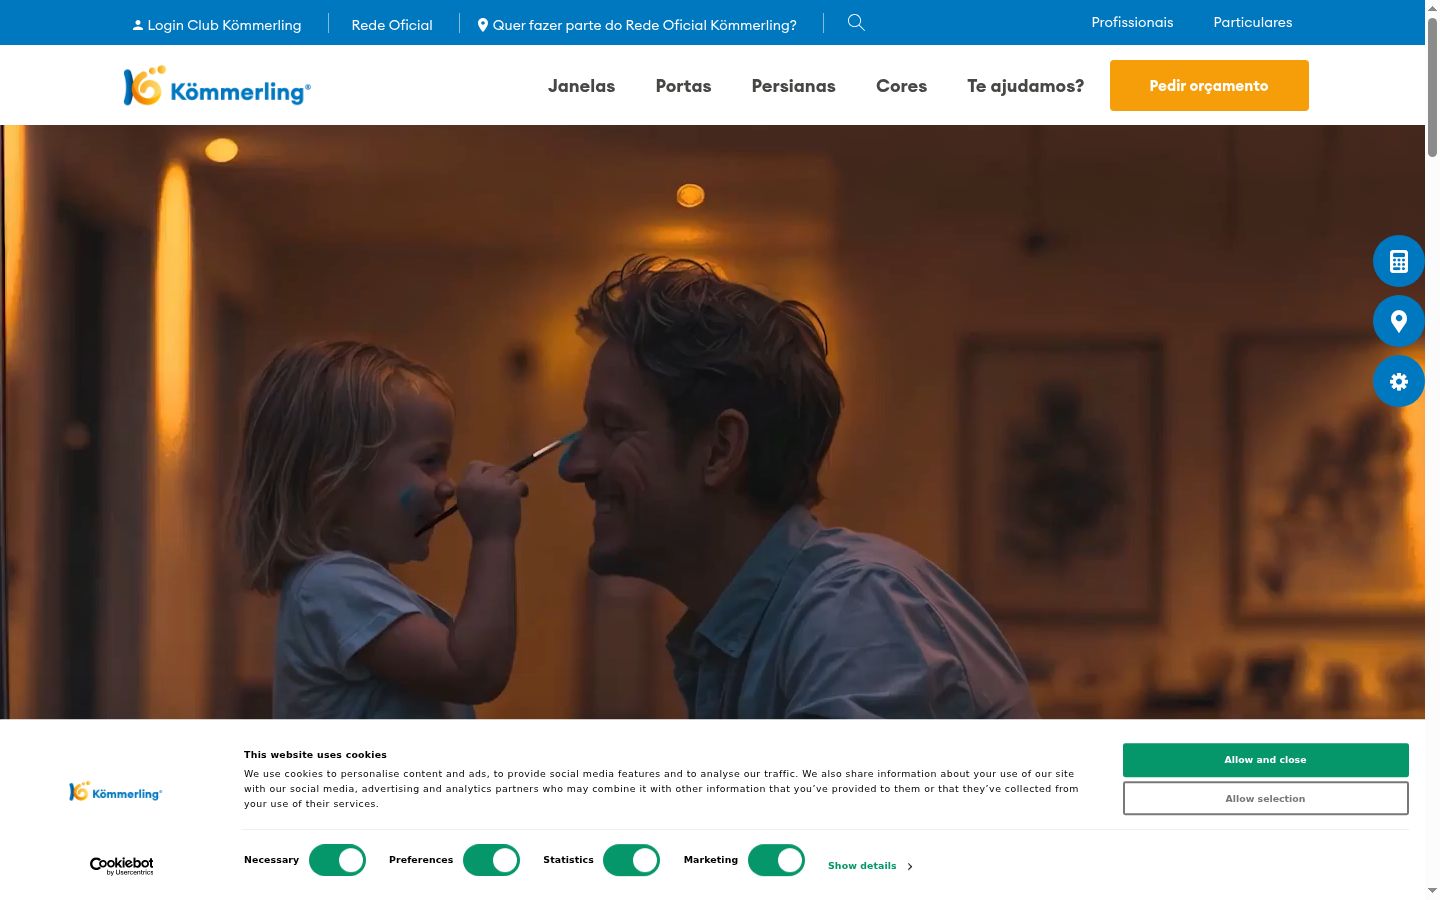Viewport: 1440px width, 900px height.
Task: Open the Te ajudamos? menu
Action: tap(1025, 86)
